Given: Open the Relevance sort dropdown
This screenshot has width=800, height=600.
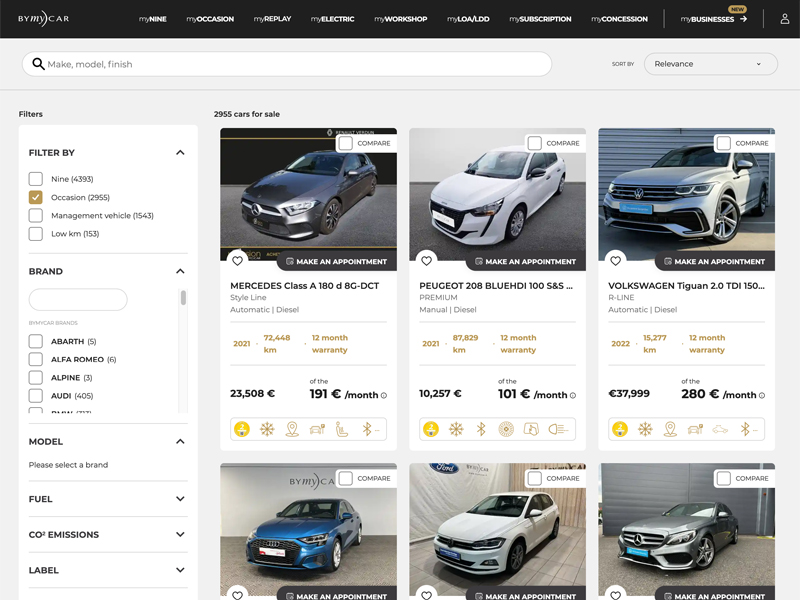Looking at the screenshot, I should 710,64.
